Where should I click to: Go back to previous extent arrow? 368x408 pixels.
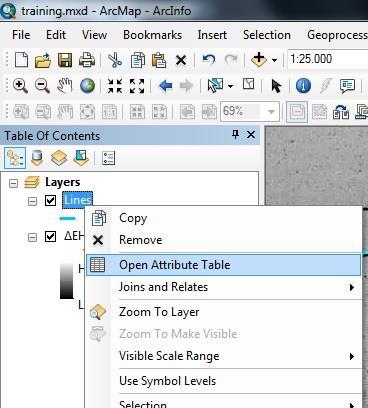(x=166, y=86)
